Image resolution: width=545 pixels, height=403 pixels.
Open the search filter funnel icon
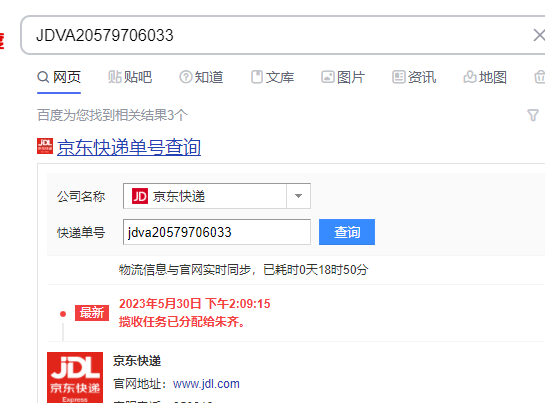tap(533, 115)
